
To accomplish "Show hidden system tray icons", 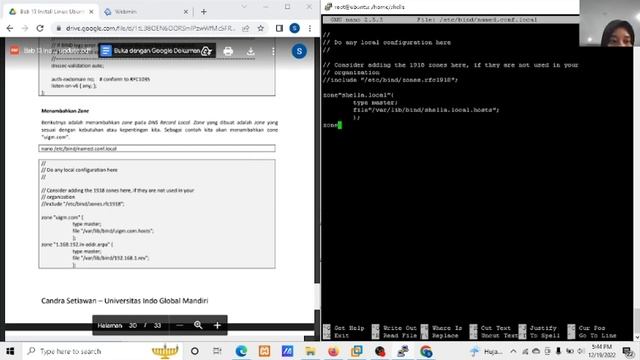I will tap(513, 351).
